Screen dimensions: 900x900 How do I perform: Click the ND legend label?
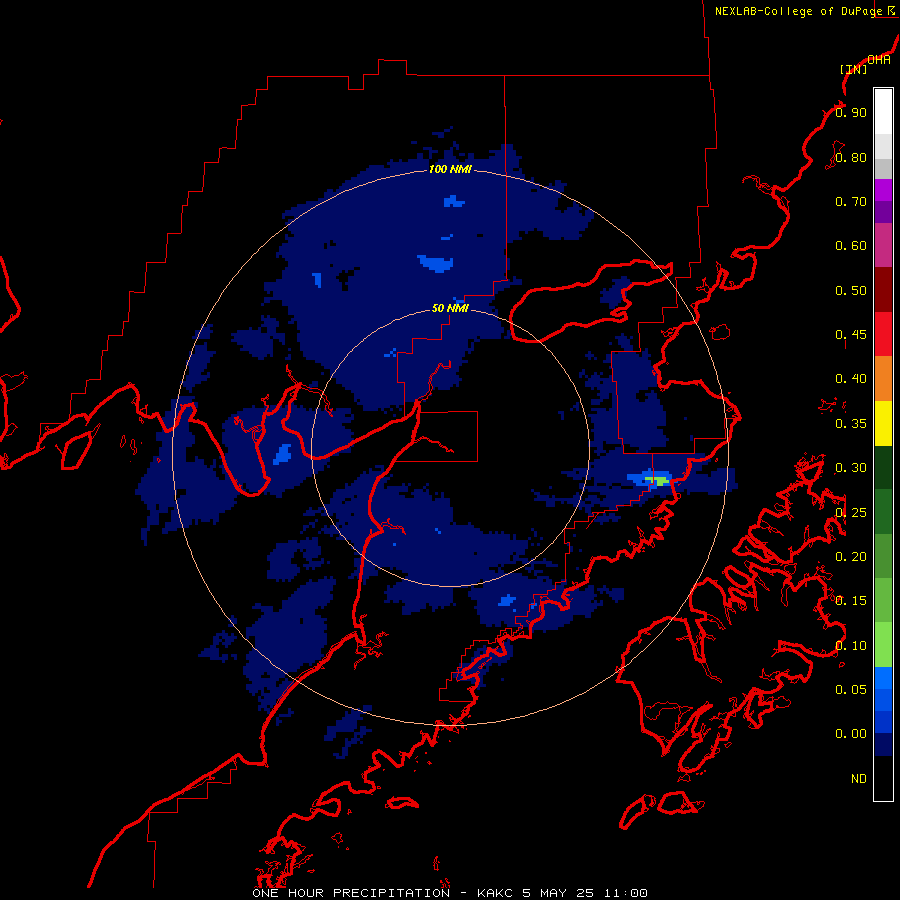click(x=859, y=779)
